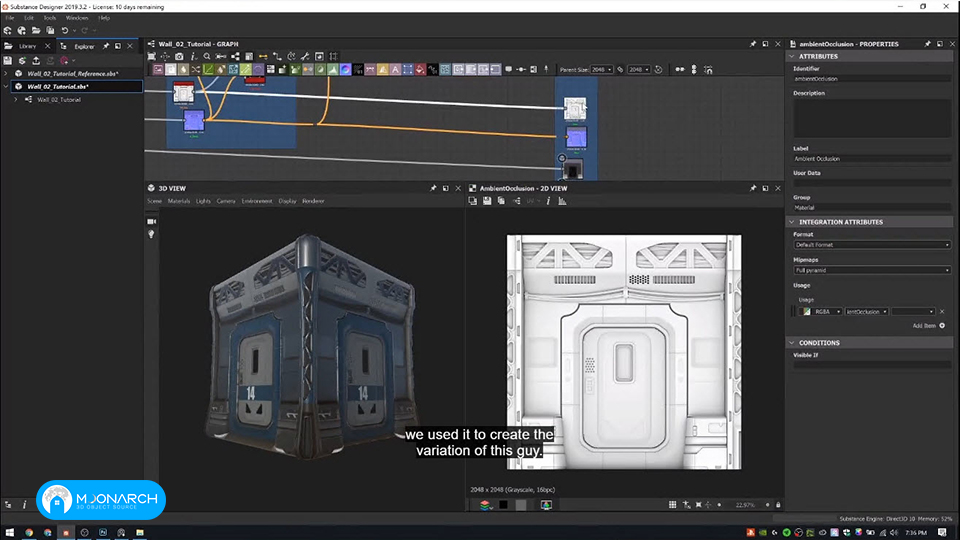Click the pink publish icon in Explorer toolbar
960x540 pixels.
64,61
